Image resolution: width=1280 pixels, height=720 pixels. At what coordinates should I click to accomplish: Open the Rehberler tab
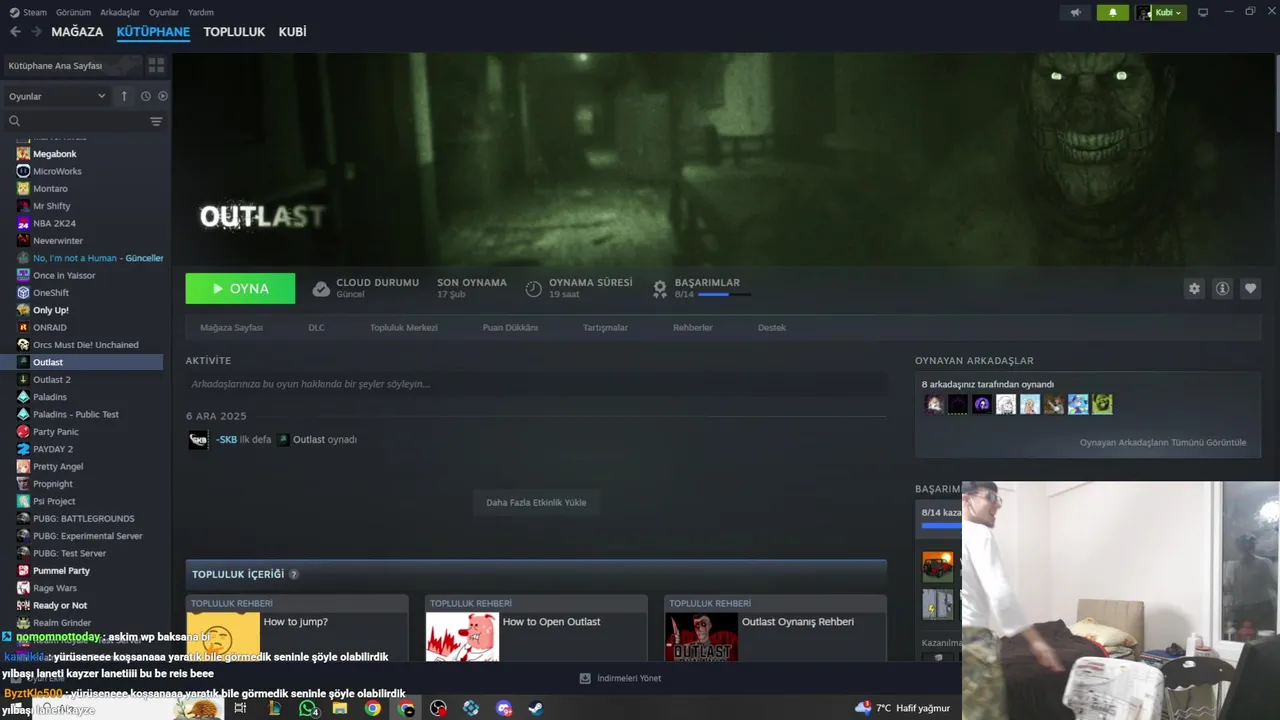pos(693,328)
